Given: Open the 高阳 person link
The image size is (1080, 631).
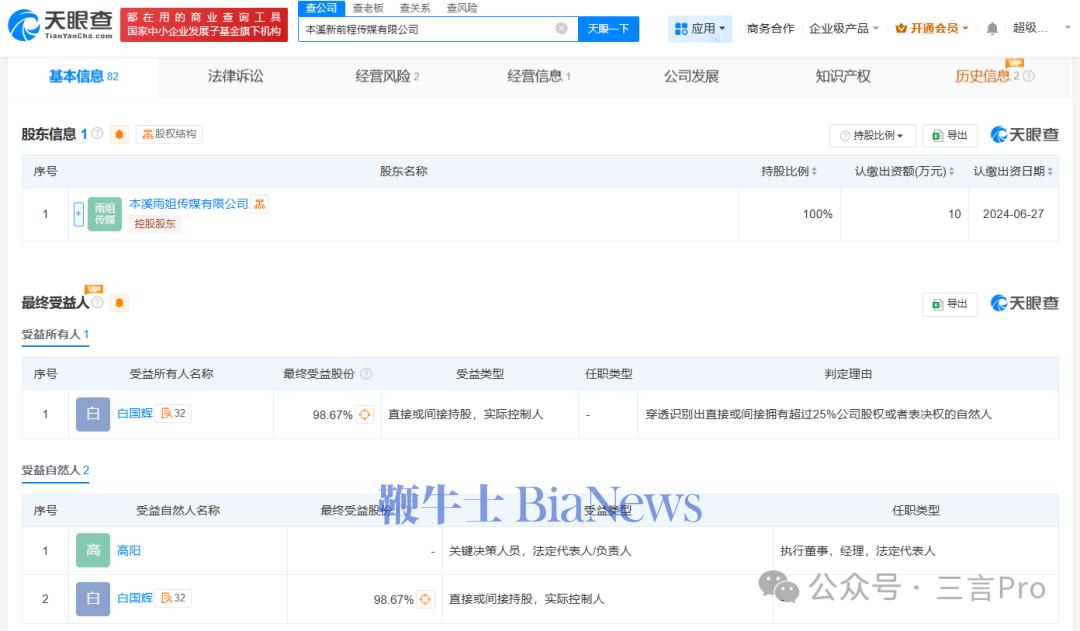Looking at the screenshot, I should click(x=128, y=550).
